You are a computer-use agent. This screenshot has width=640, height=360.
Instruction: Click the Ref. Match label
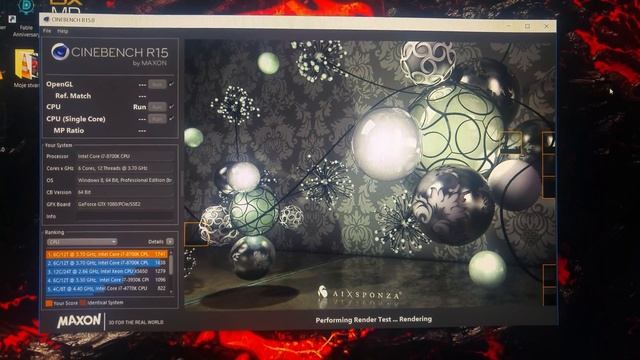(73, 96)
